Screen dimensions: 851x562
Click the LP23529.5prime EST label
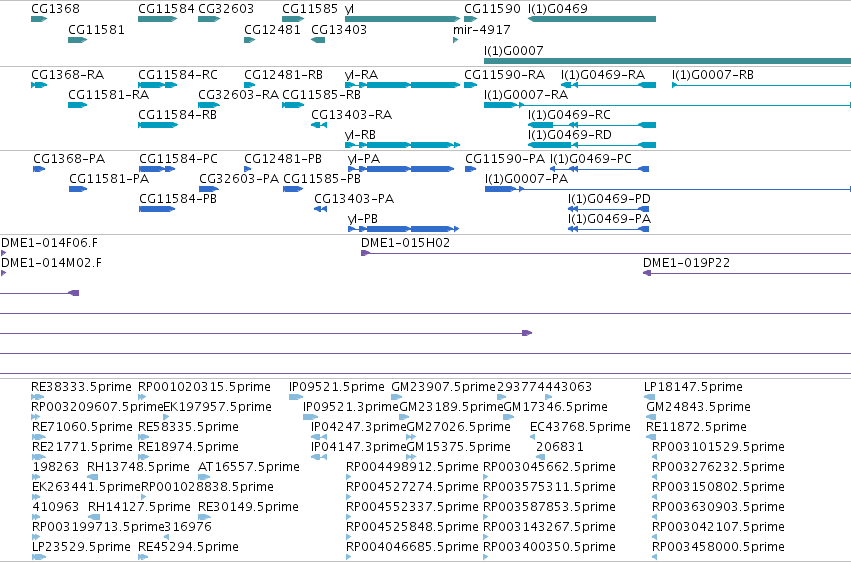click(x=81, y=547)
